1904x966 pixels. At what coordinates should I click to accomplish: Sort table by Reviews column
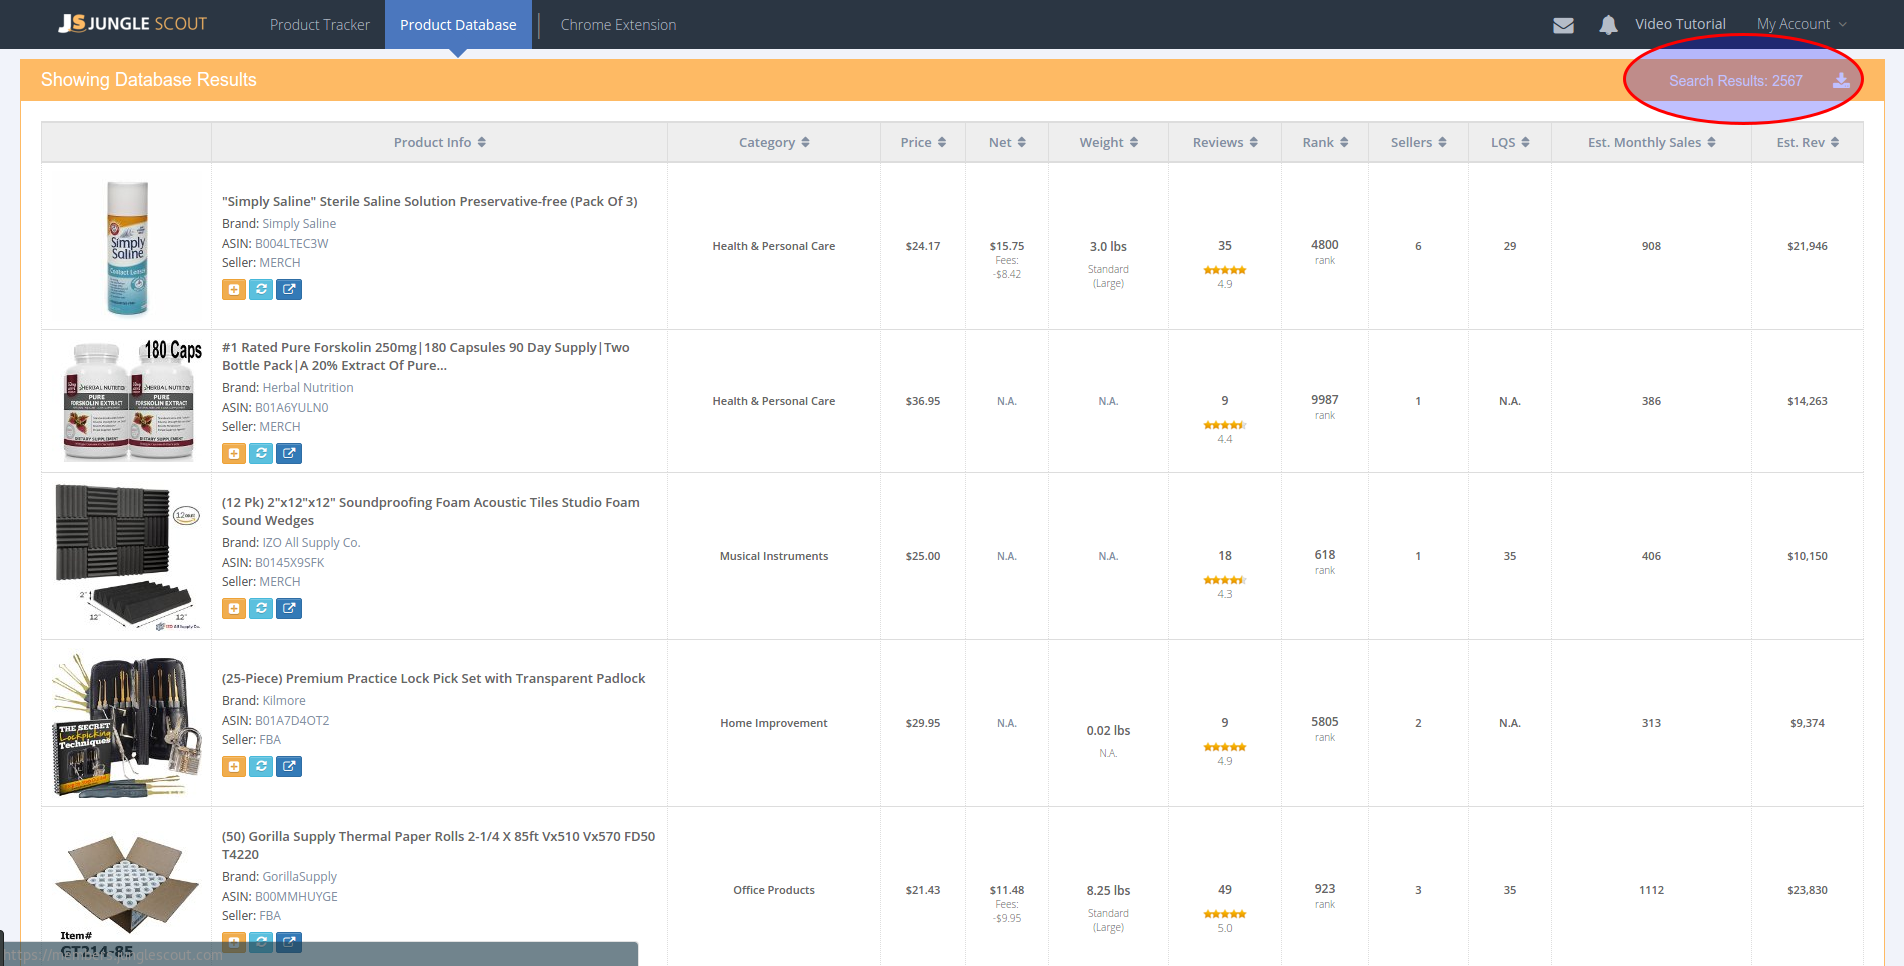tap(1225, 142)
